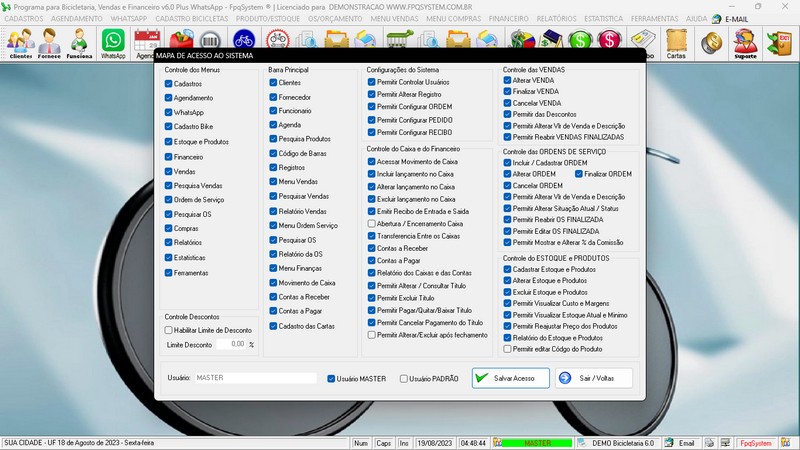Click the Limite Desconto value field
800x450 pixels.
231,344
